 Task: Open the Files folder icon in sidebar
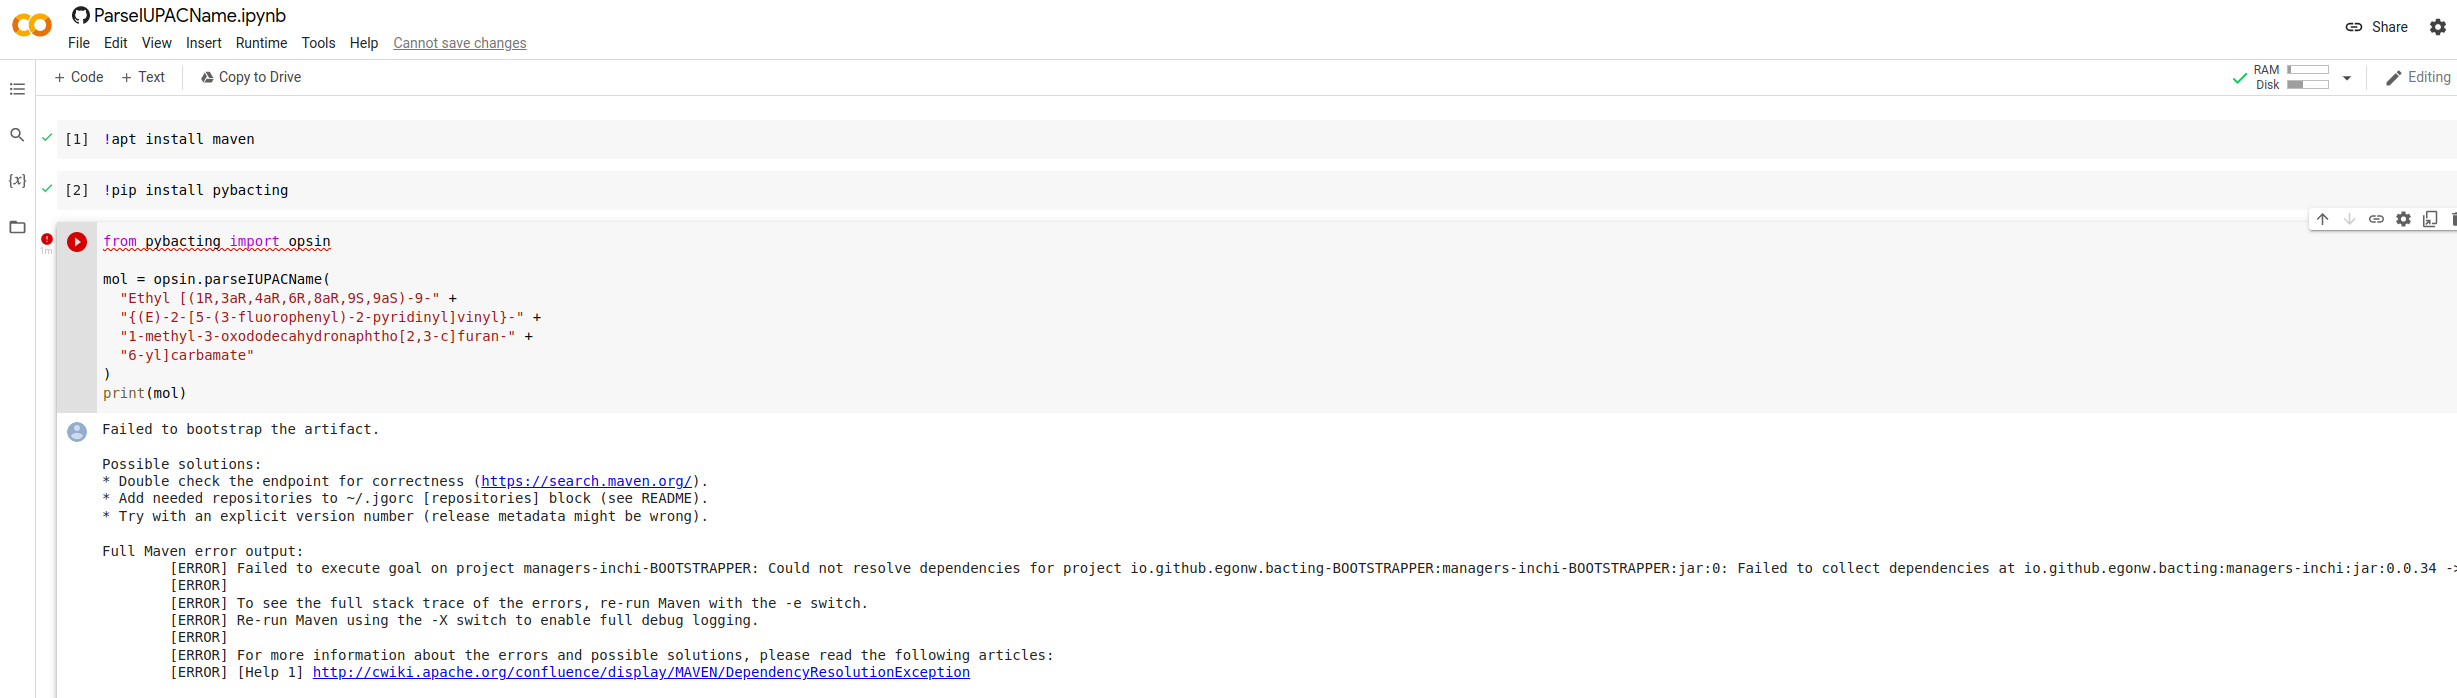click(x=17, y=227)
